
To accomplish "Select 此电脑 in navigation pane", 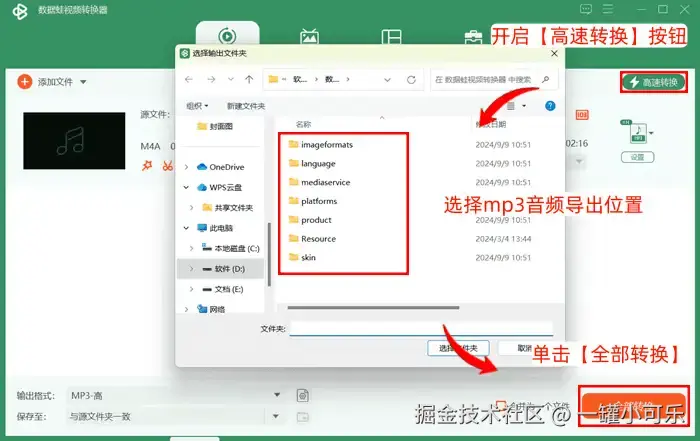I will point(221,228).
